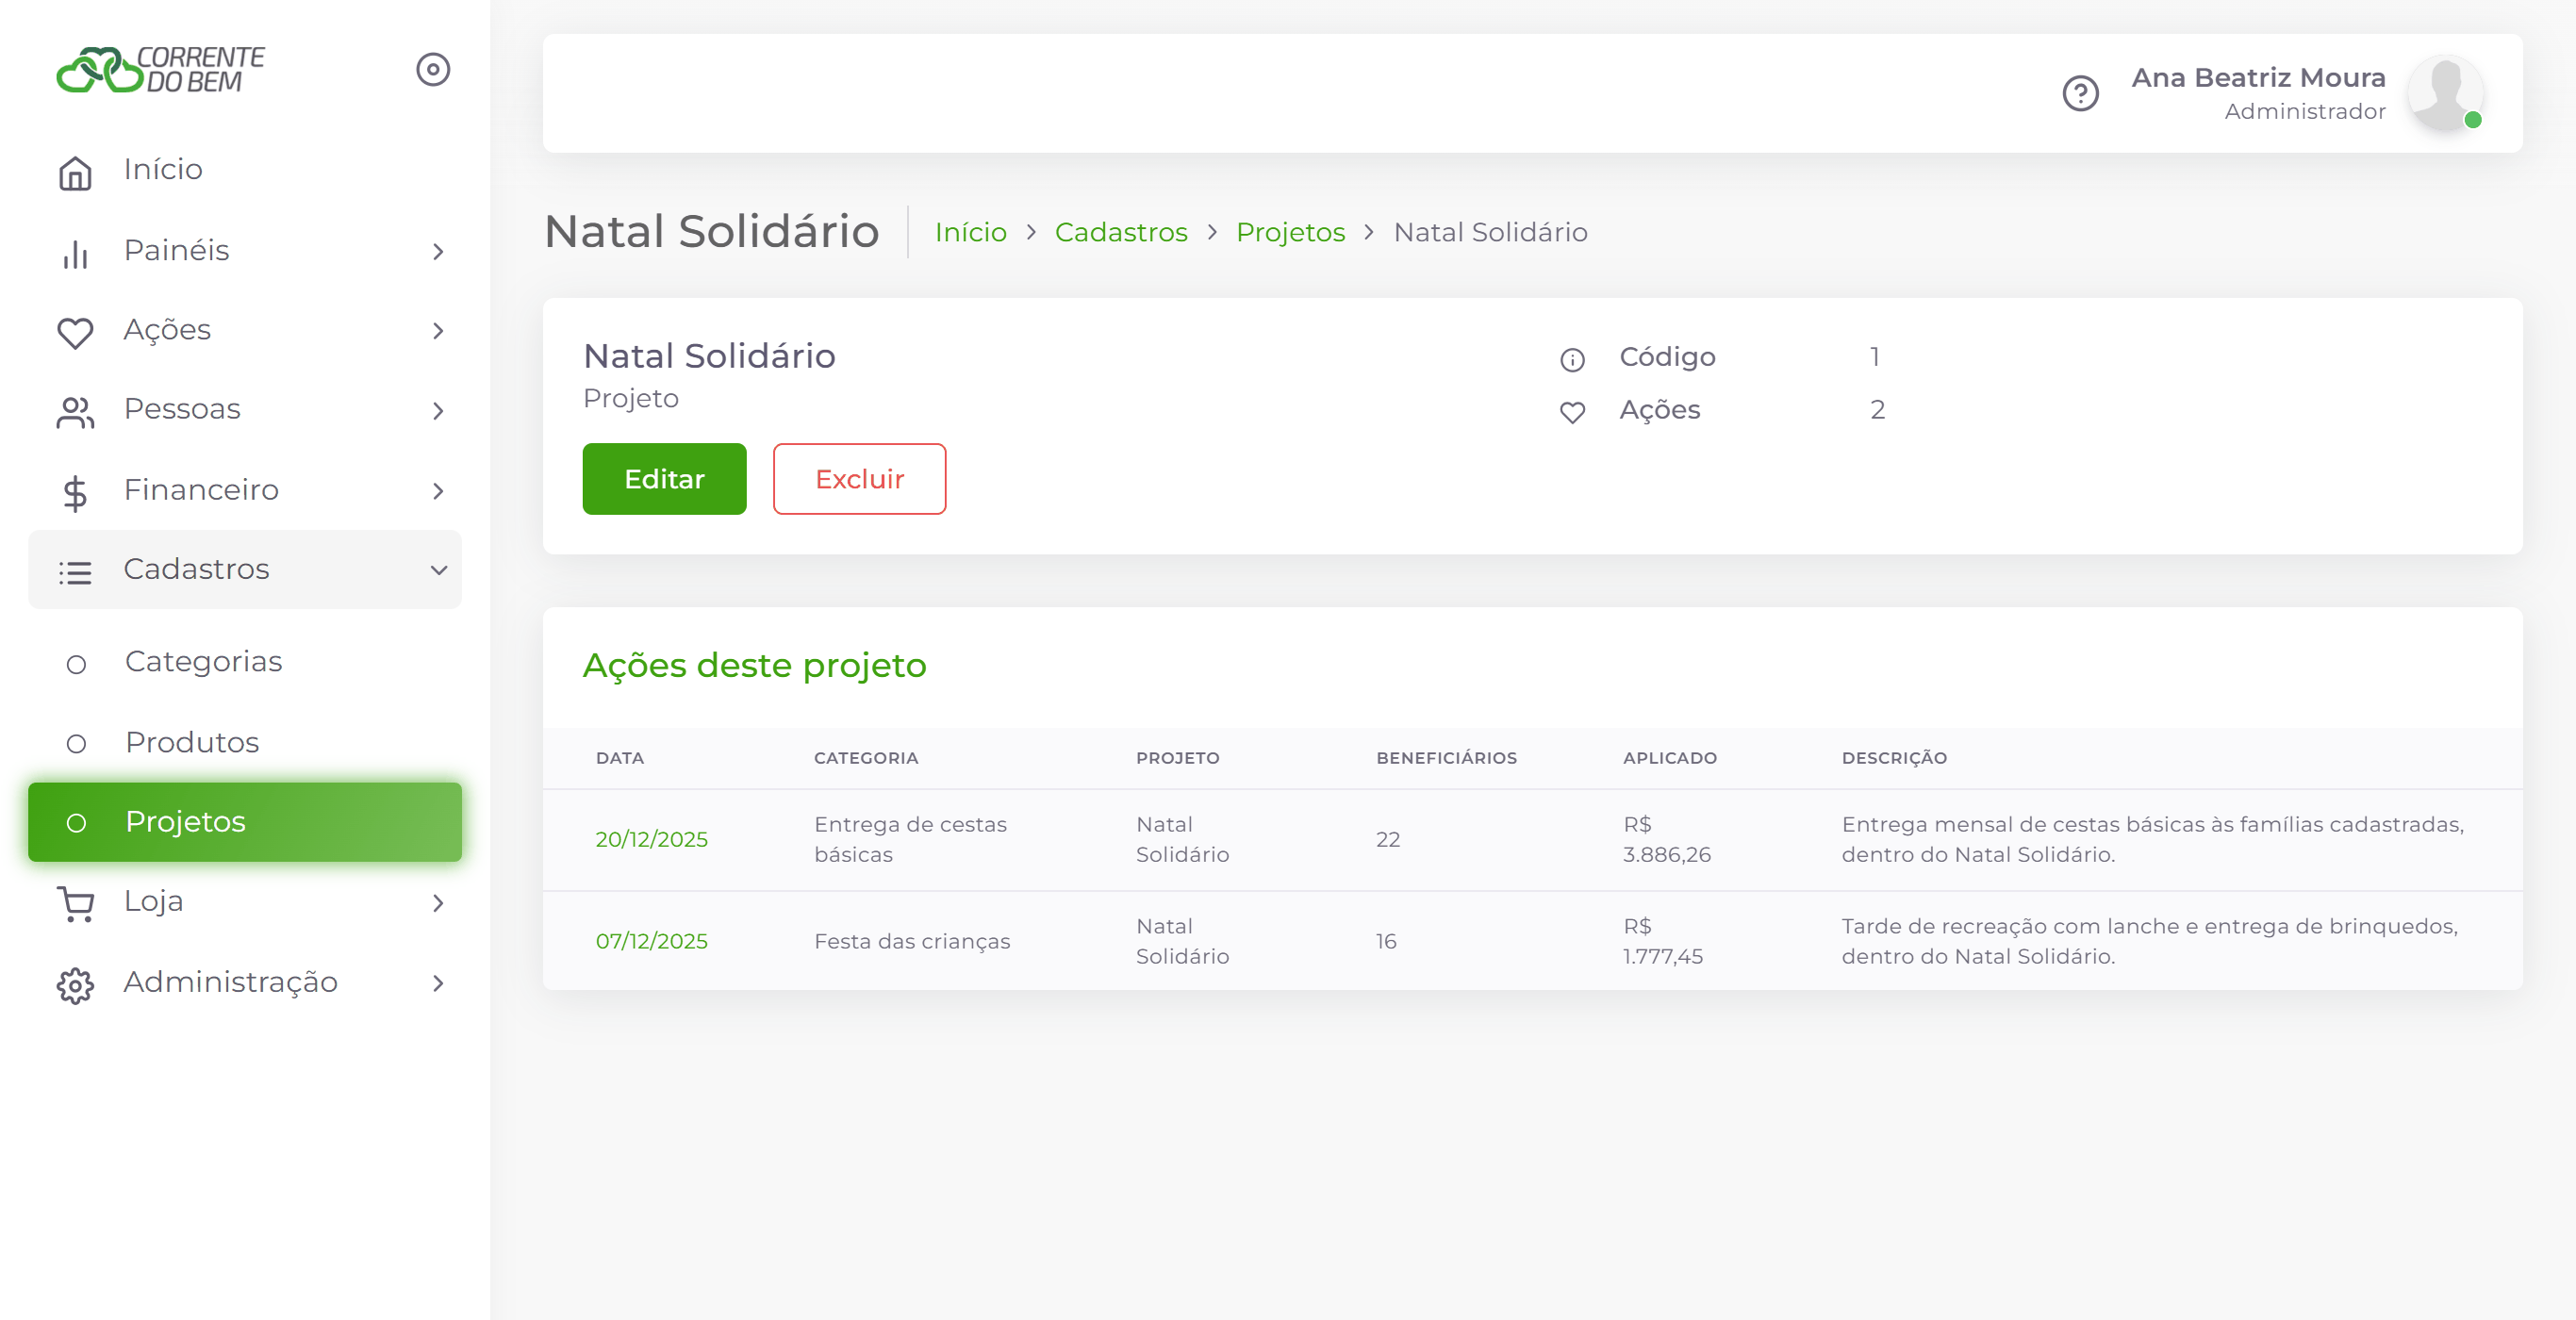The width and height of the screenshot is (2576, 1320).
Task: Click the Ações deste projeto heading
Action: point(754,666)
